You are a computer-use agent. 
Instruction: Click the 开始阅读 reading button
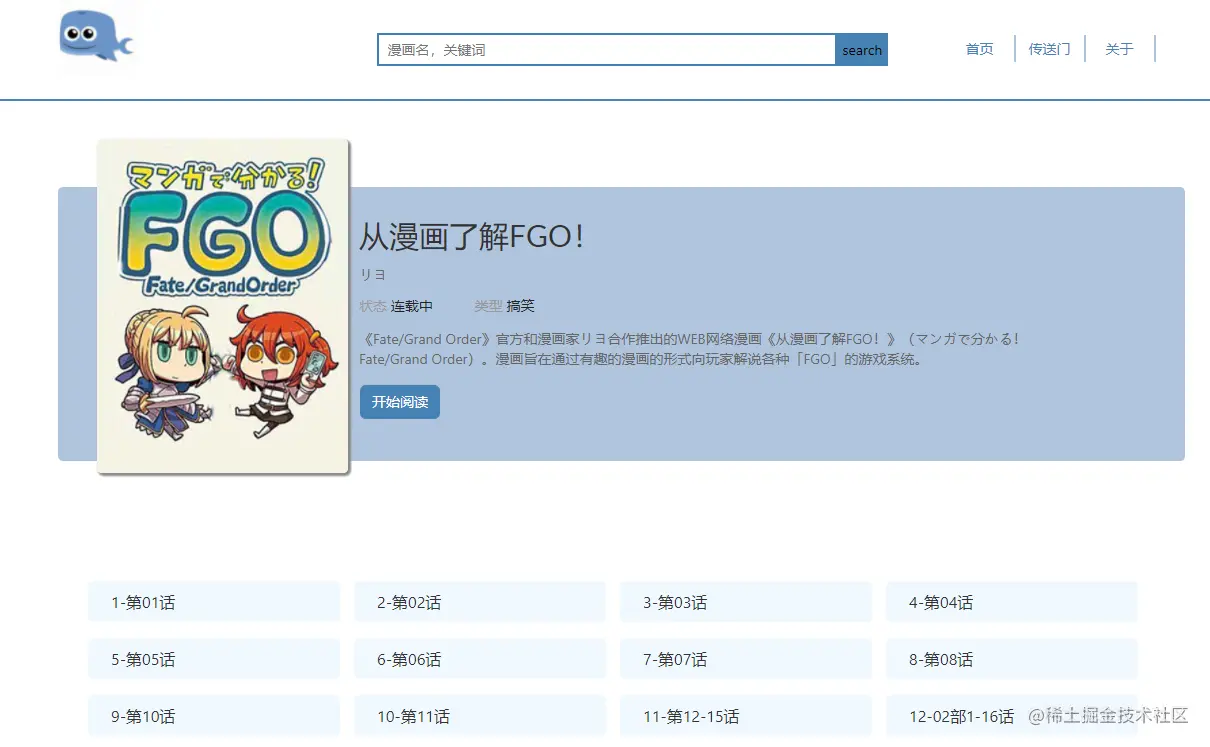(x=399, y=401)
